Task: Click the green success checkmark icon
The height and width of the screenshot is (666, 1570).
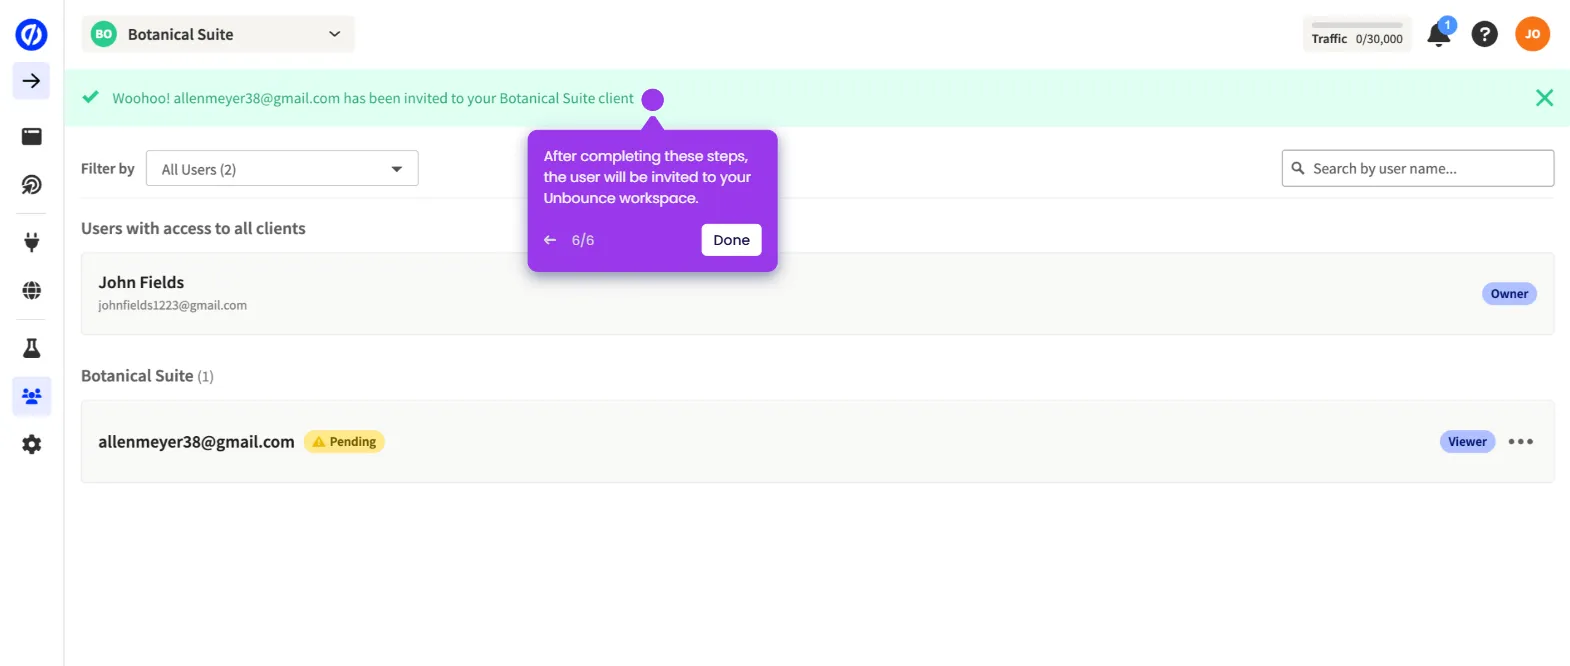Action: click(x=90, y=98)
